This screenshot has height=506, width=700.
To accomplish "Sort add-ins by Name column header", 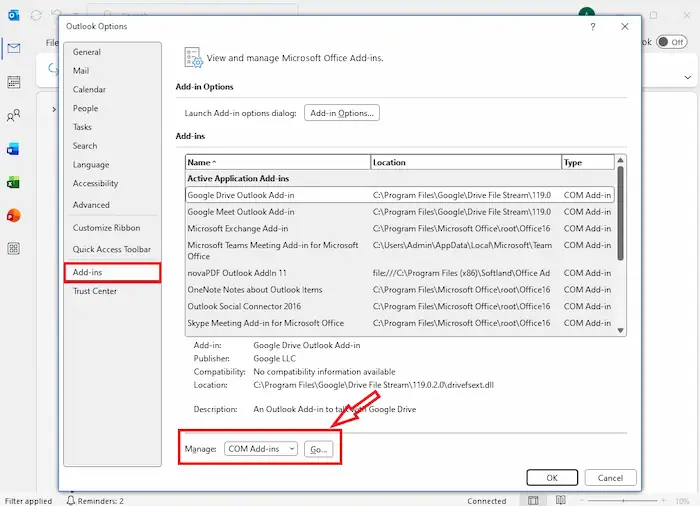I will click(278, 163).
